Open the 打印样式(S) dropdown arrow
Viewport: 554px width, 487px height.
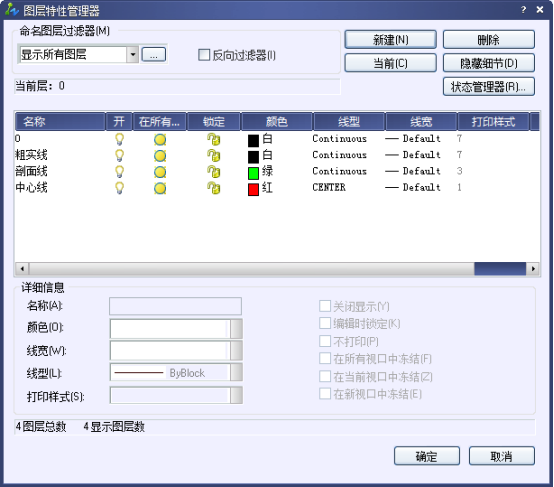click(x=236, y=395)
